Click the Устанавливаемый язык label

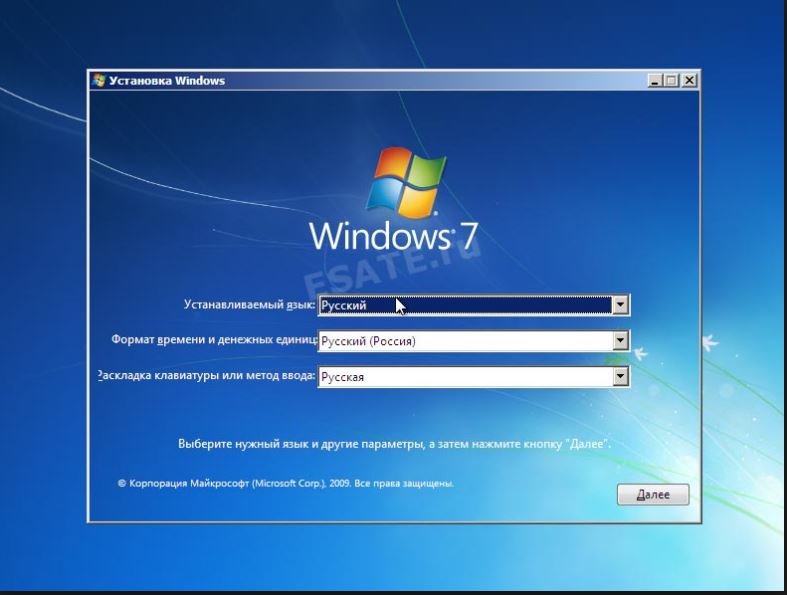[x=249, y=305]
